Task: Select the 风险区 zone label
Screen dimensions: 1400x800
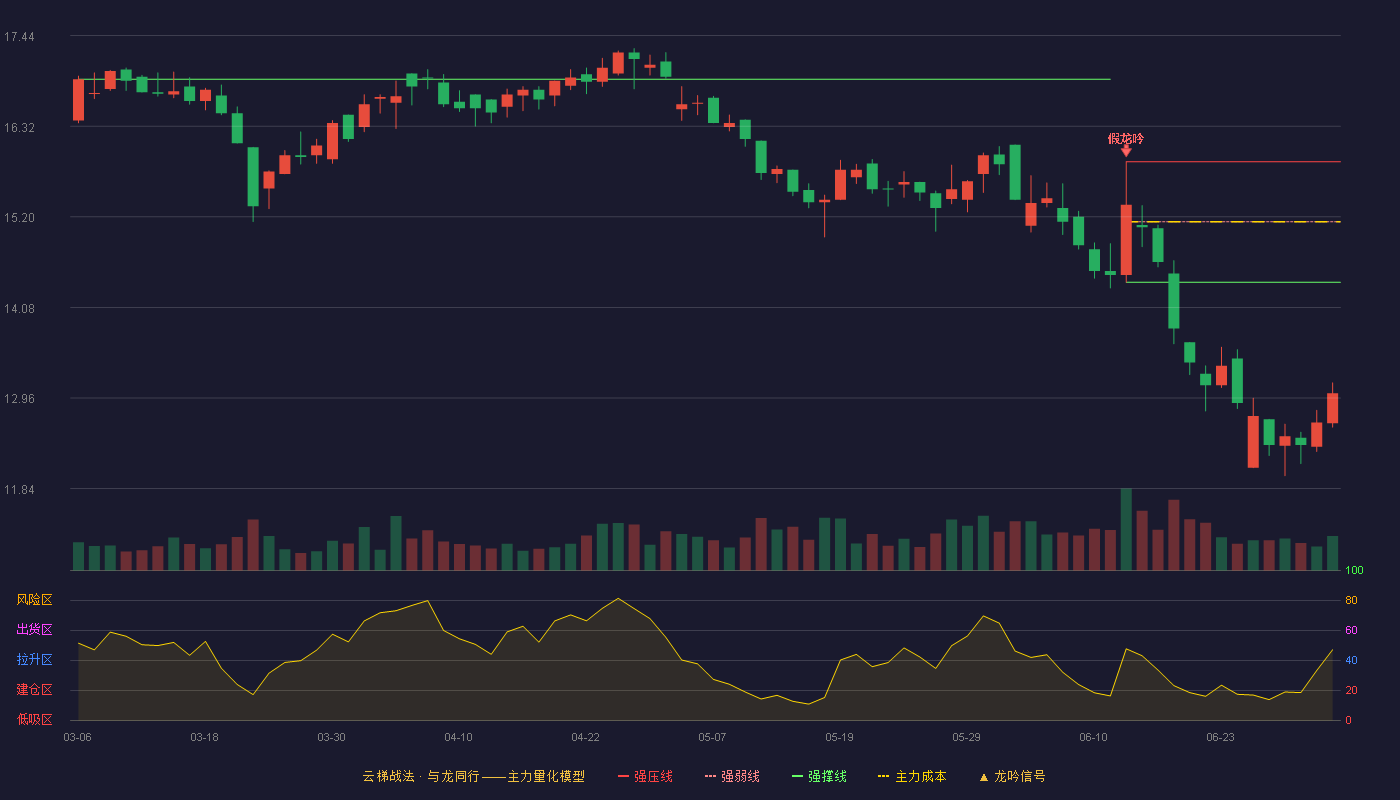Action: coord(34,600)
